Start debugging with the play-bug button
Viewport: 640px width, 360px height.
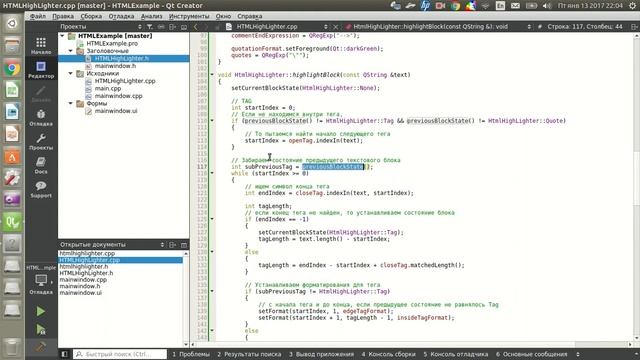40,329
